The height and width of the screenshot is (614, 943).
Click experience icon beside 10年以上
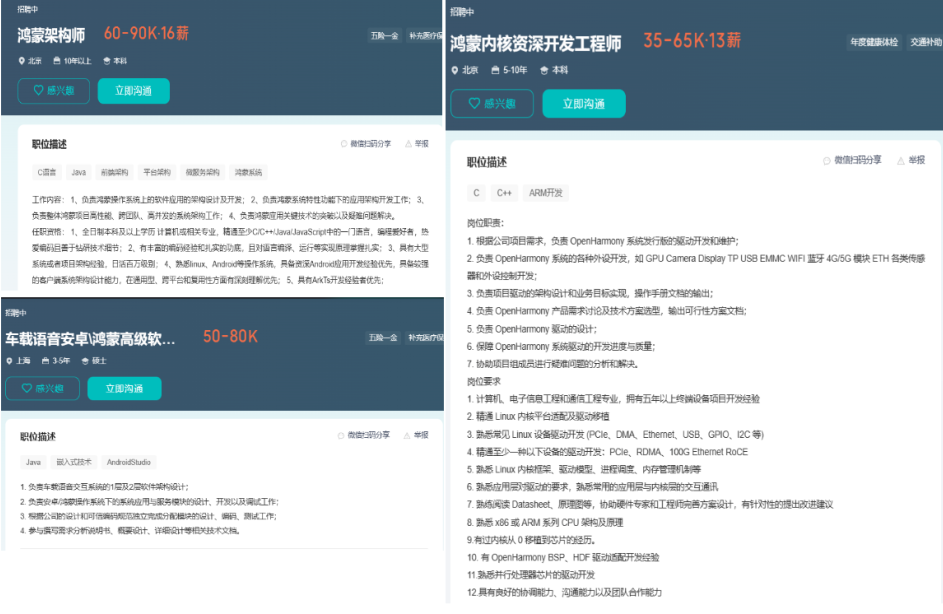pyautogui.click(x=57, y=61)
